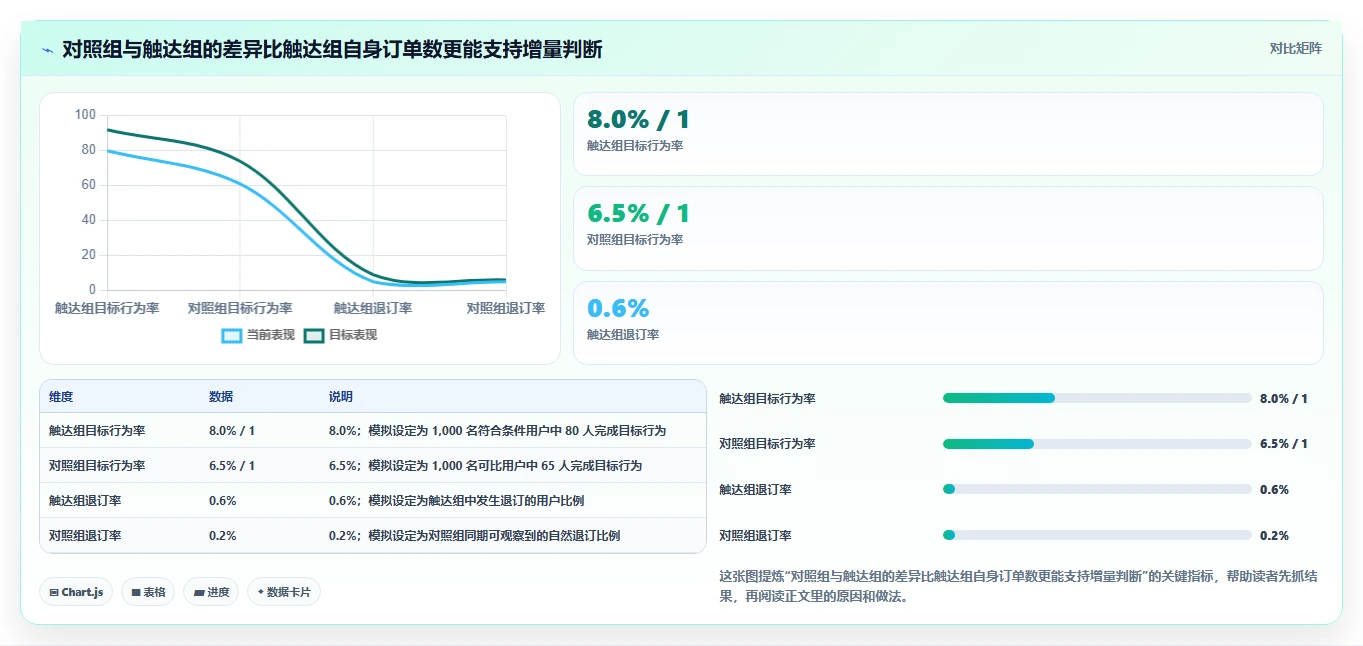Viewport: 1363px width, 646px height.
Task: Click 对照组目标行为率 in the table's second row
Action: 97,466
